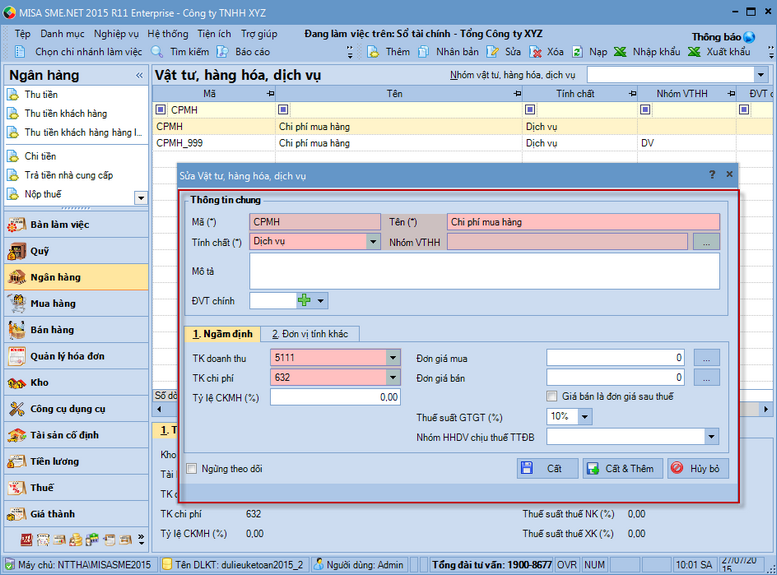The width and height of the screenshot is (777, 575).
Task: Click the Chọn chi nhánh làm việc icon
Action: 20,52
